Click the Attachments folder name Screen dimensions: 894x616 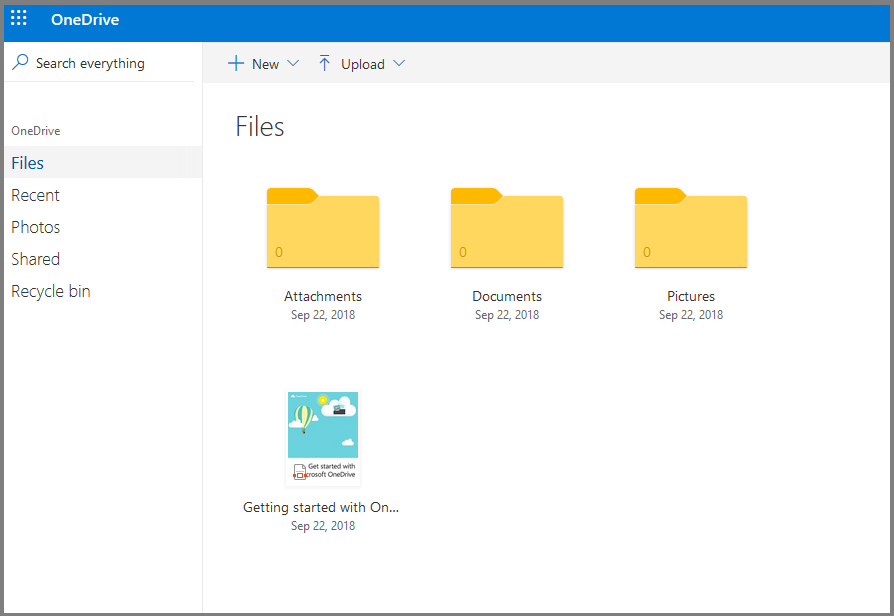coord(323,296)
